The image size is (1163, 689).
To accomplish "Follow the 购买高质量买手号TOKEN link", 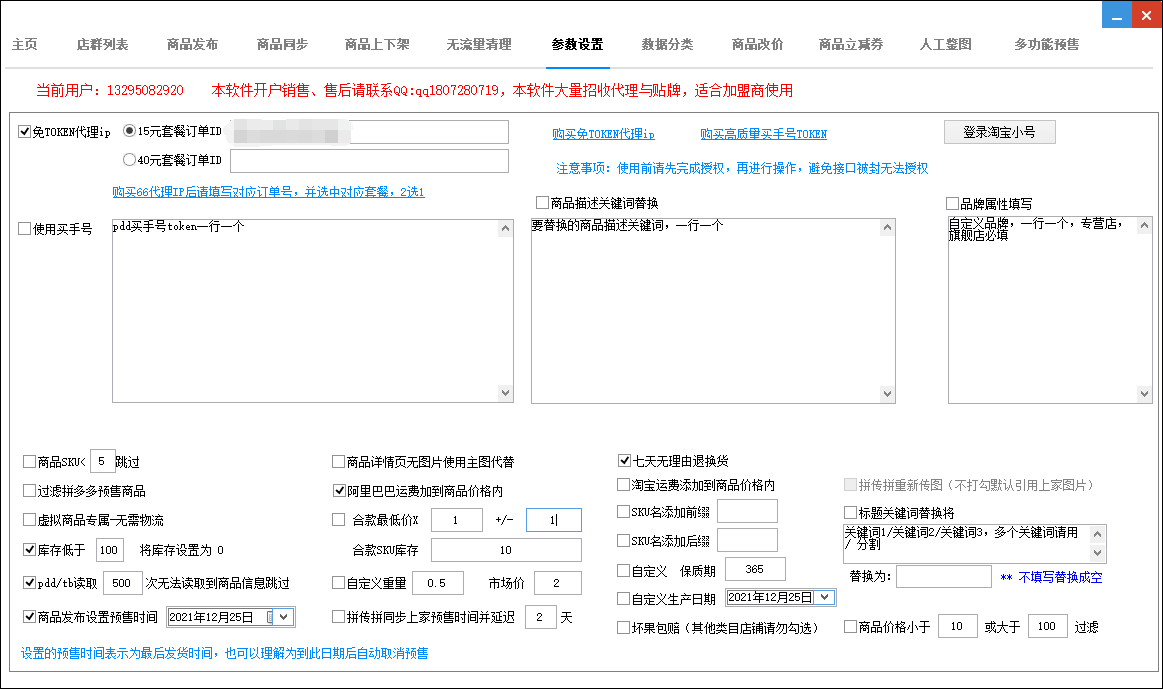I will (763, 134).
